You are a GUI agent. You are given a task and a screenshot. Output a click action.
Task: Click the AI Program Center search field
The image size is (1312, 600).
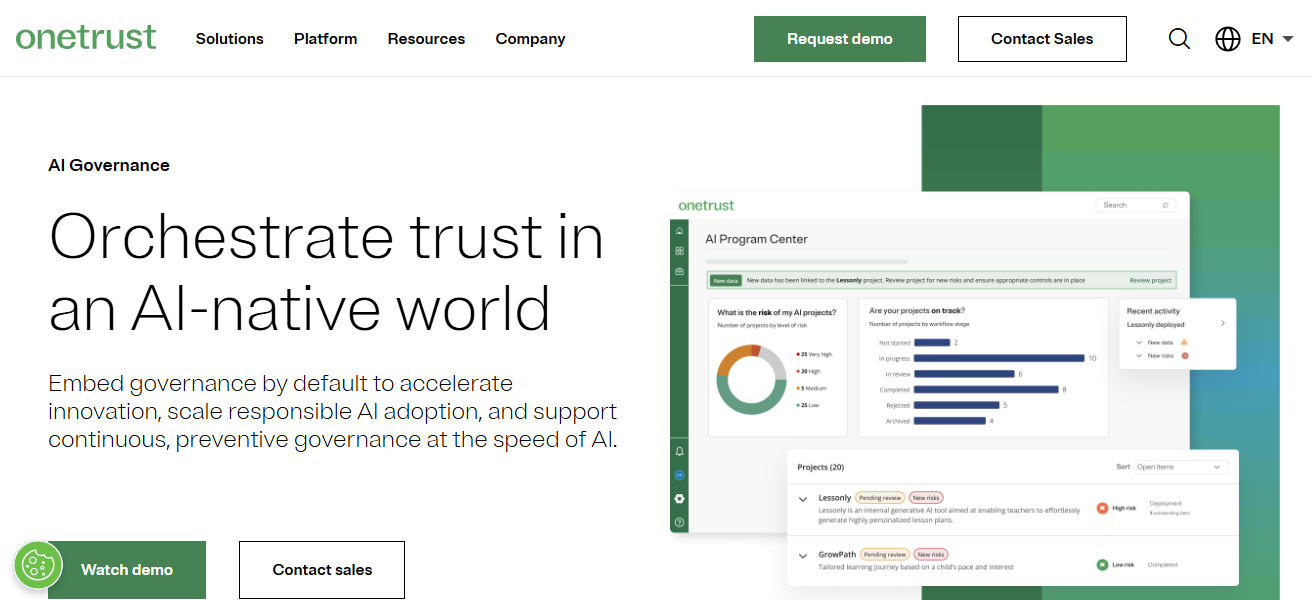coord(1135,204)
